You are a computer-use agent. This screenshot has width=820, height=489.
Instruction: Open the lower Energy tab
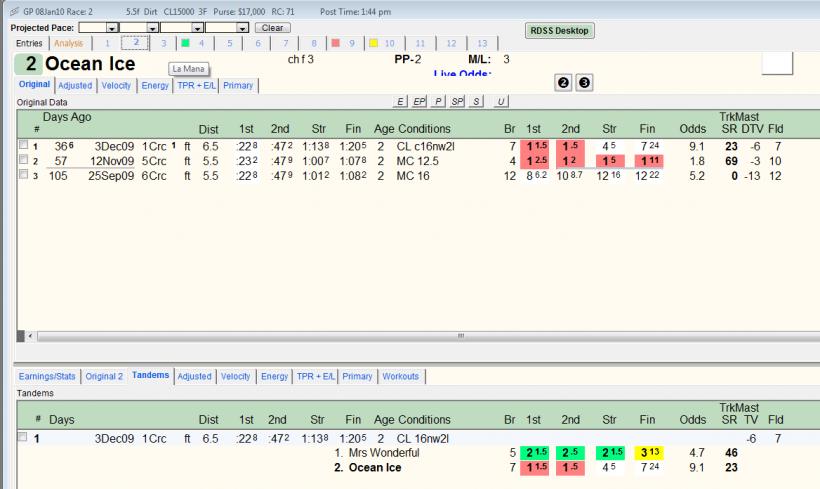[275, 376]
